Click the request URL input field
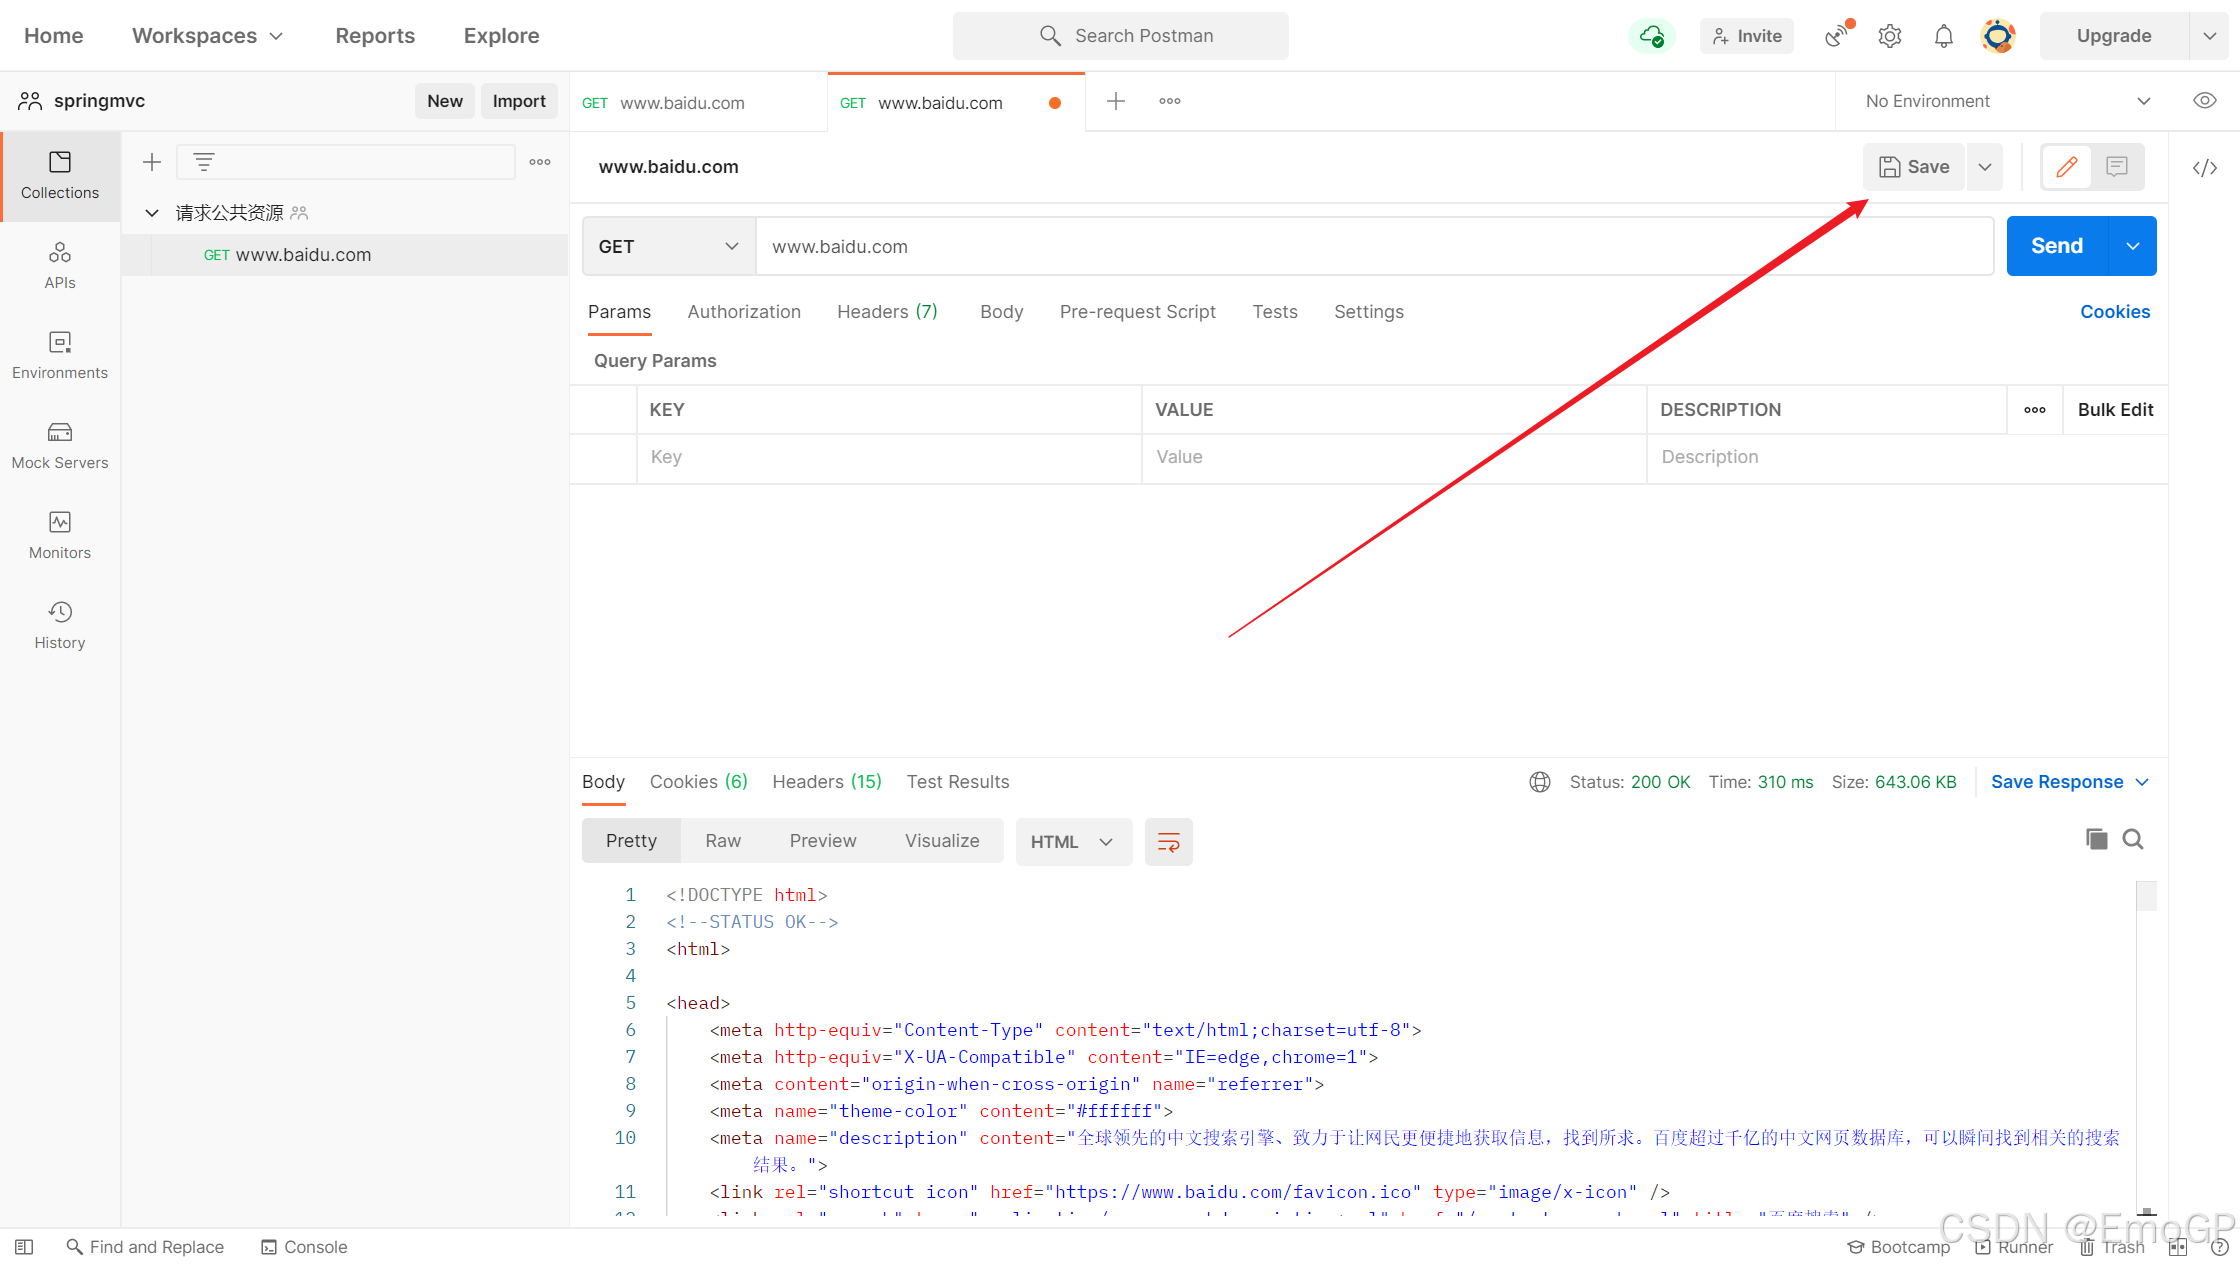This screenshot has width=2240, height=1264. (x=1374, y=246)
